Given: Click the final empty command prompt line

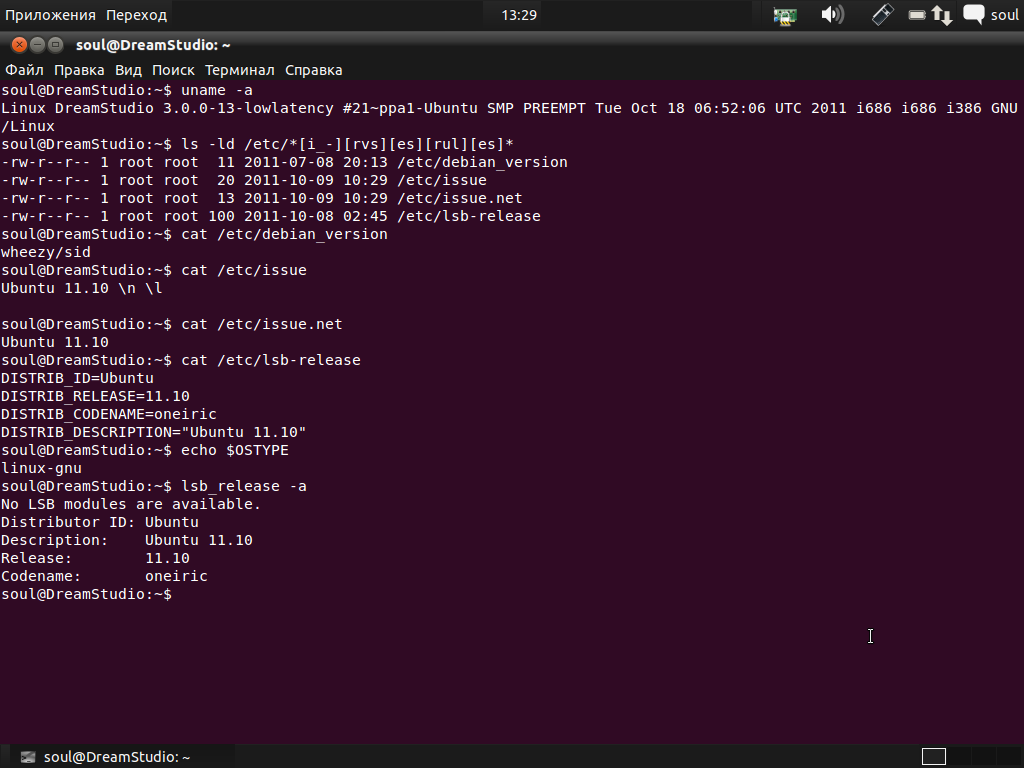Looking at the screenshot, I should coord(86,594).
